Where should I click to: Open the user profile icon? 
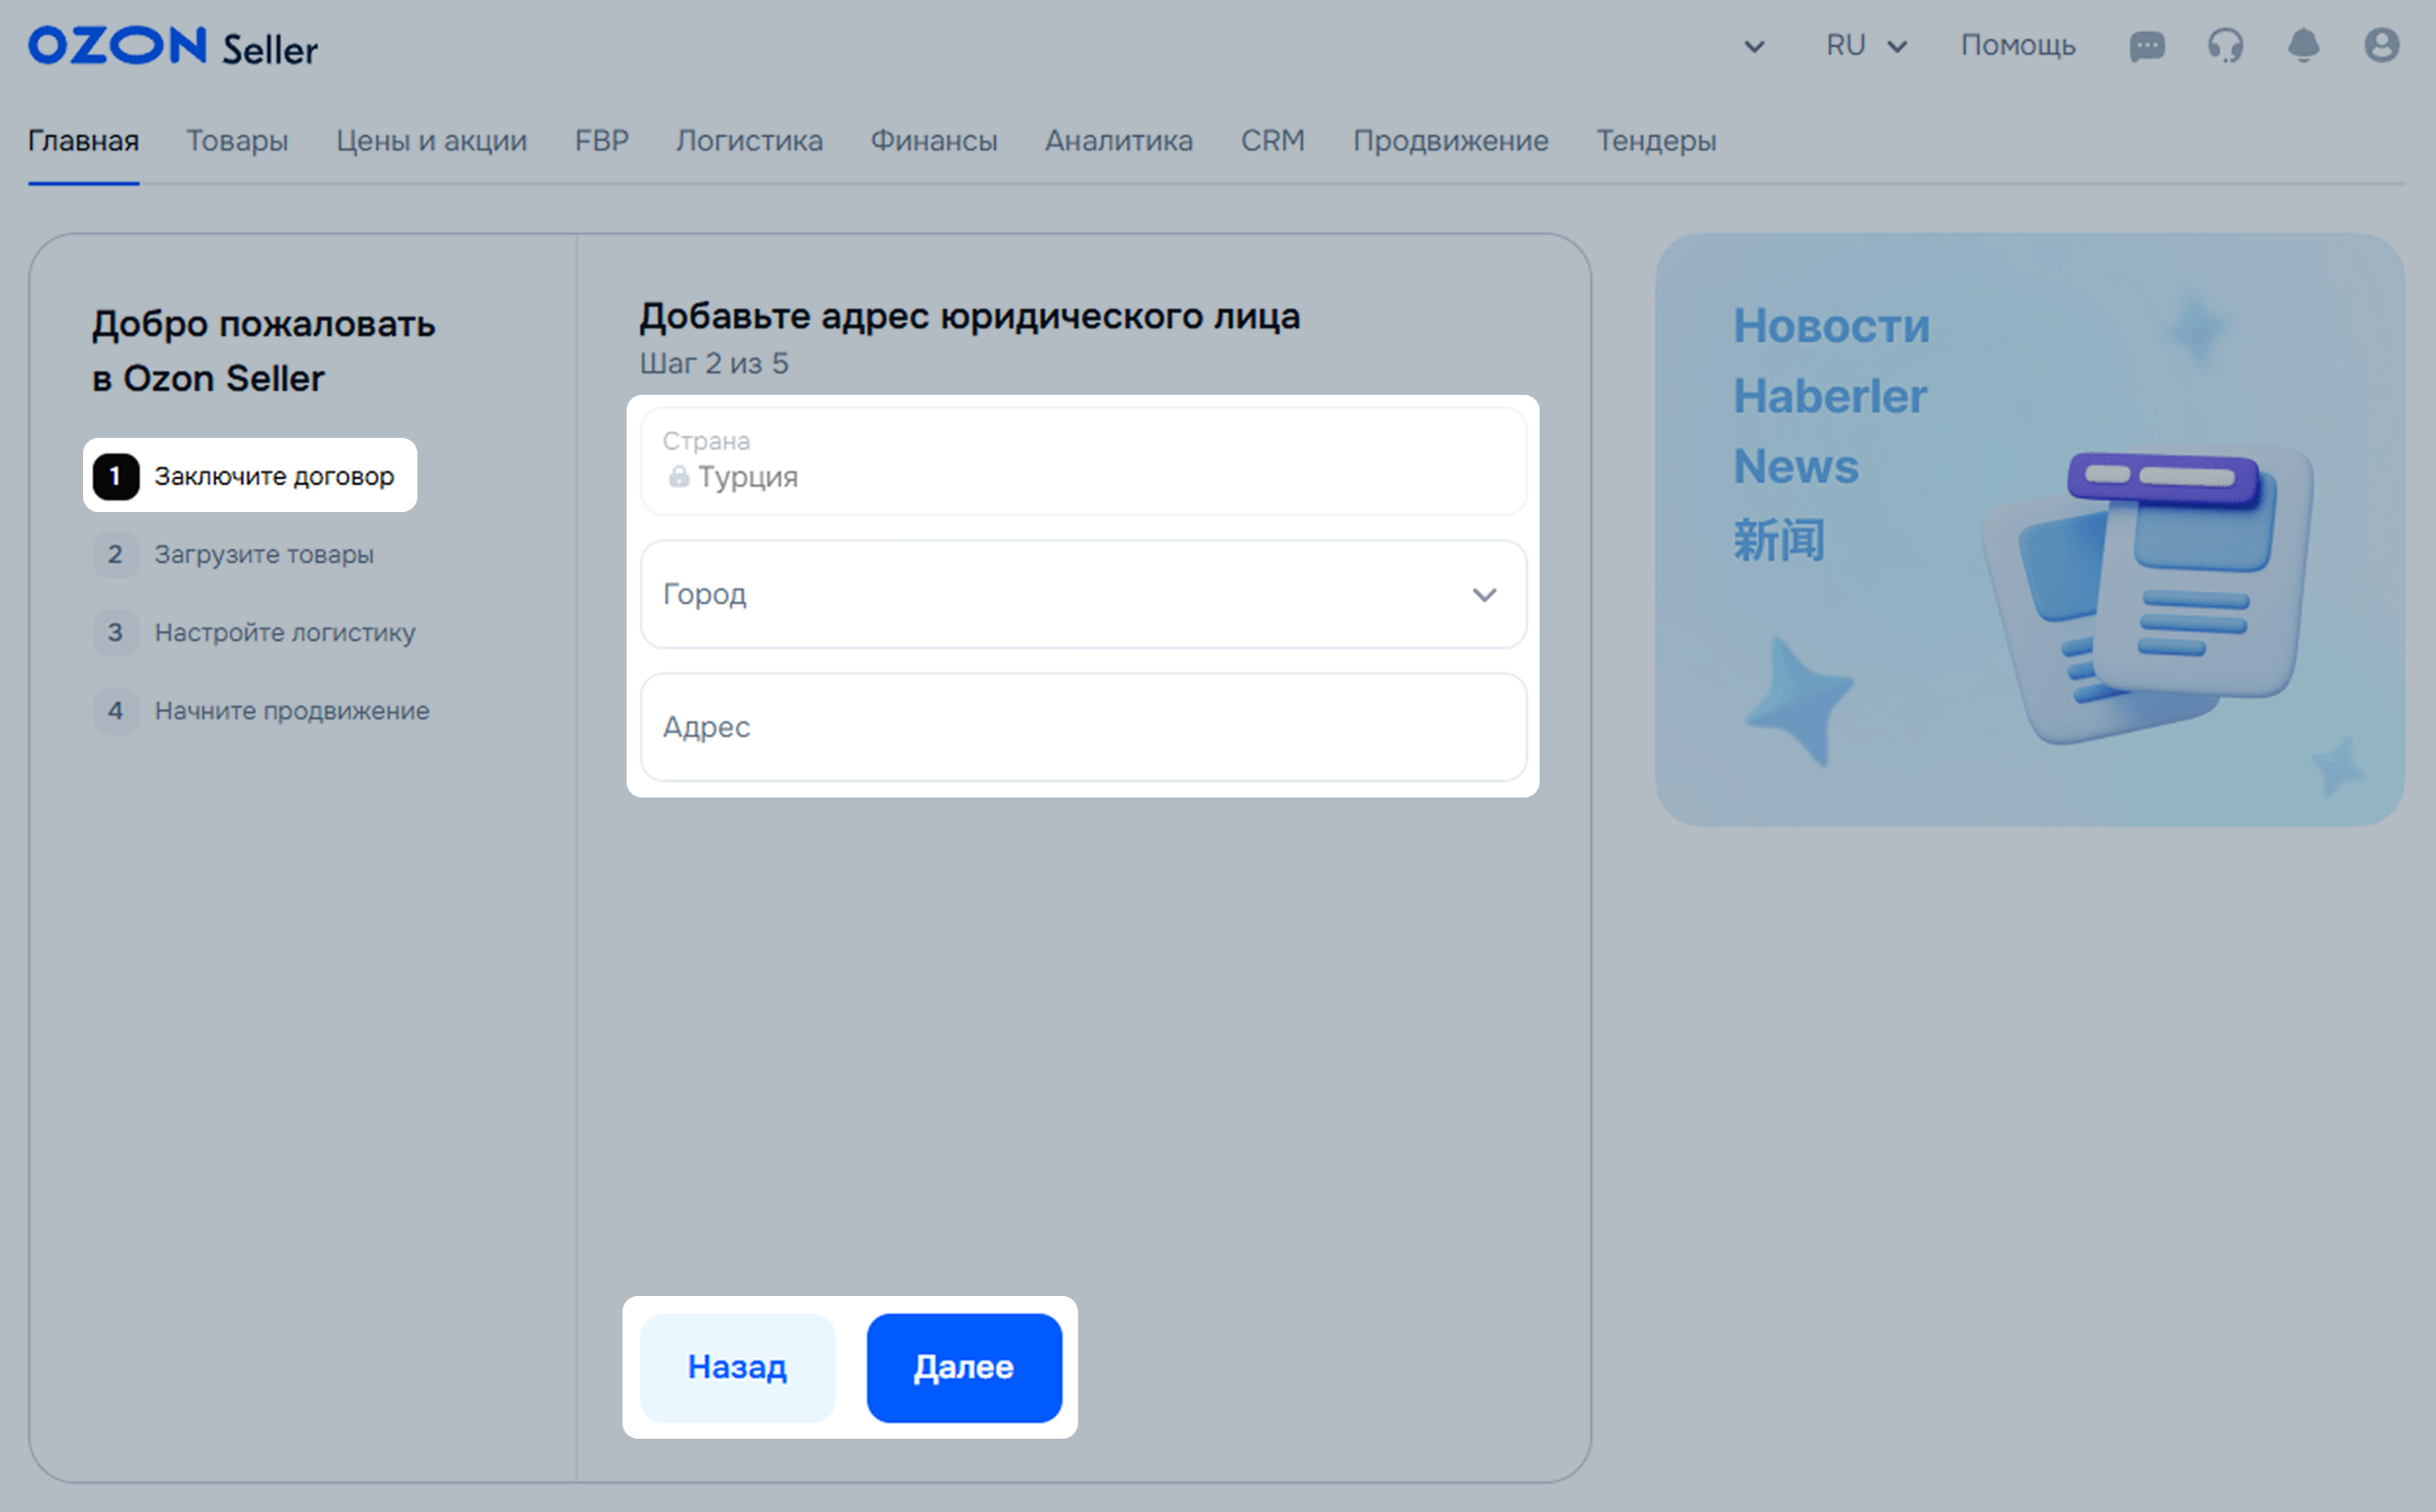pos(2382,45)
